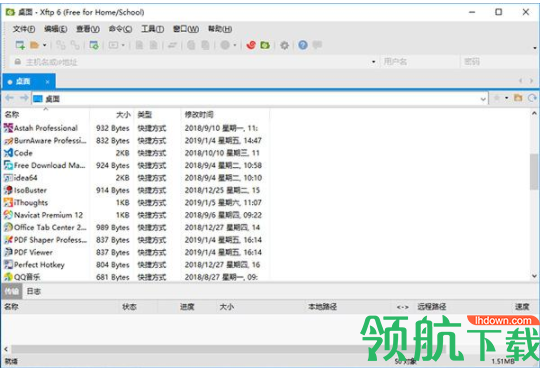This screenshot has width=540, height=368.
Task: Sort files by the 大小 column header
Action: point(112,114)
